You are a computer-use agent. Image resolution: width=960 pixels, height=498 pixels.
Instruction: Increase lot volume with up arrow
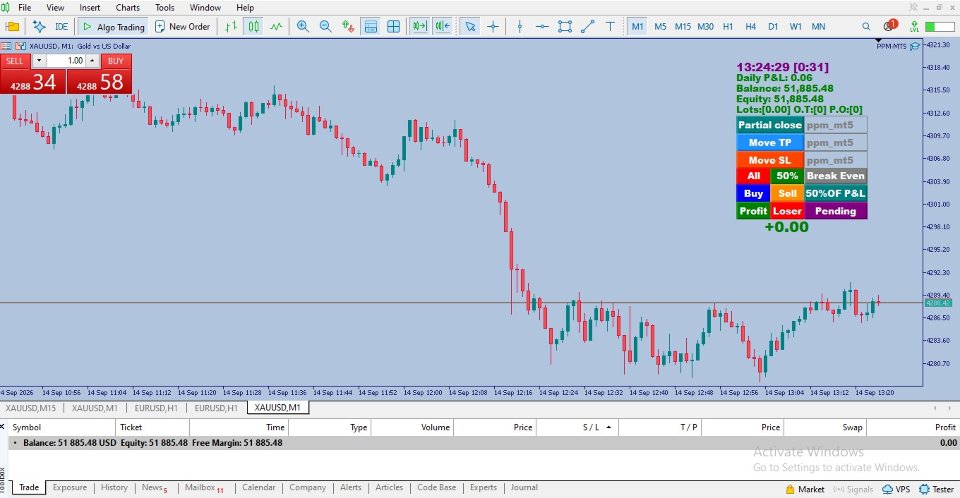(92, 61)
